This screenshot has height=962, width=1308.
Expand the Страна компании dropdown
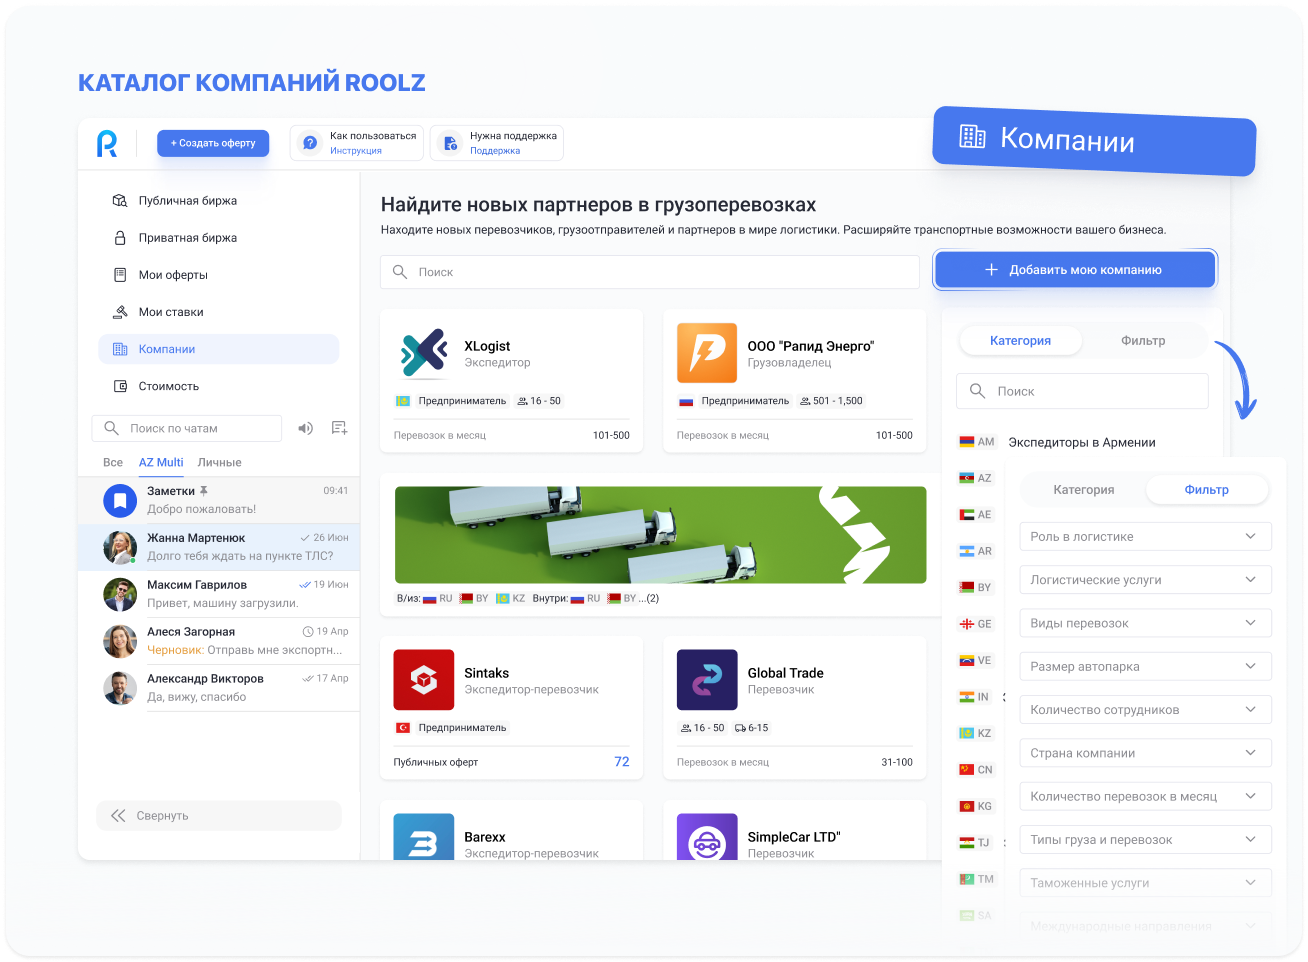click(x=1145, y=753)
